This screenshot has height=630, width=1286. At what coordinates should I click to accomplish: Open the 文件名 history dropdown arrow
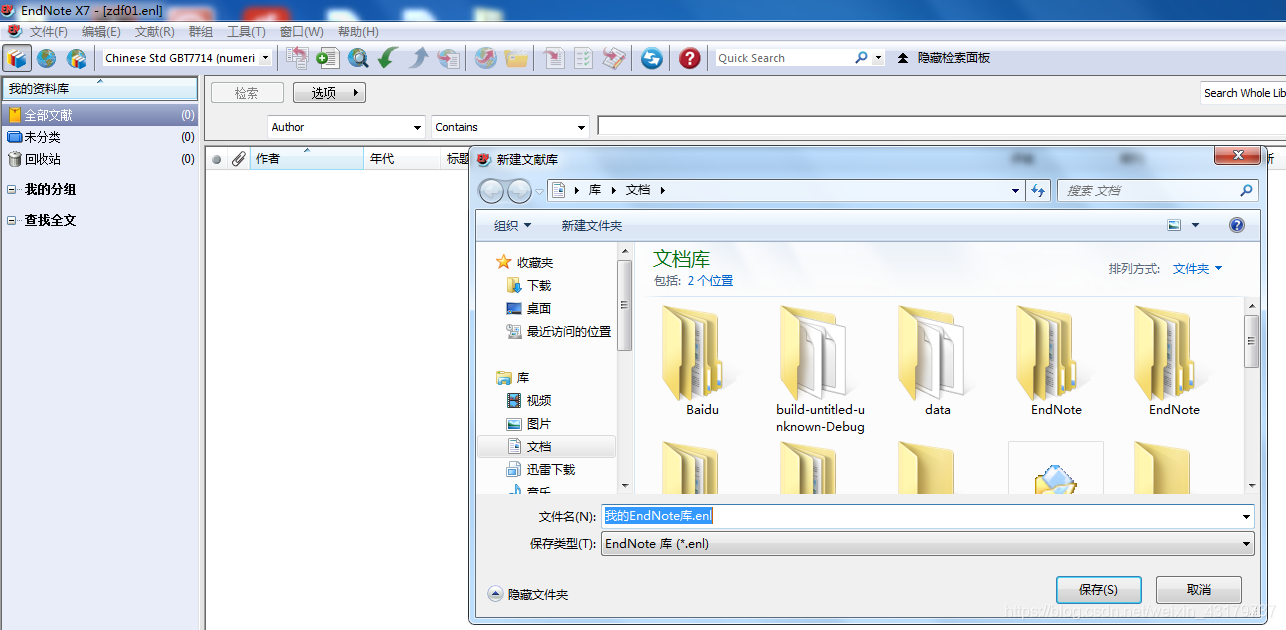pos(1246,517)
